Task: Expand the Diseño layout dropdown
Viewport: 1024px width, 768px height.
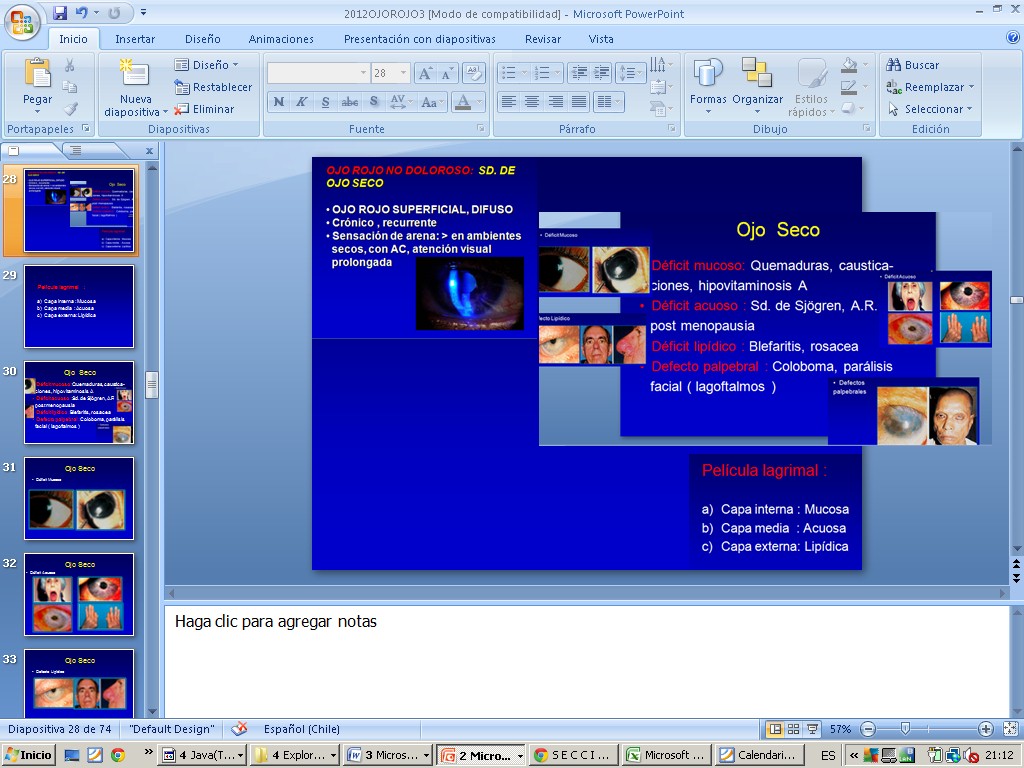Action: (235, 65)
